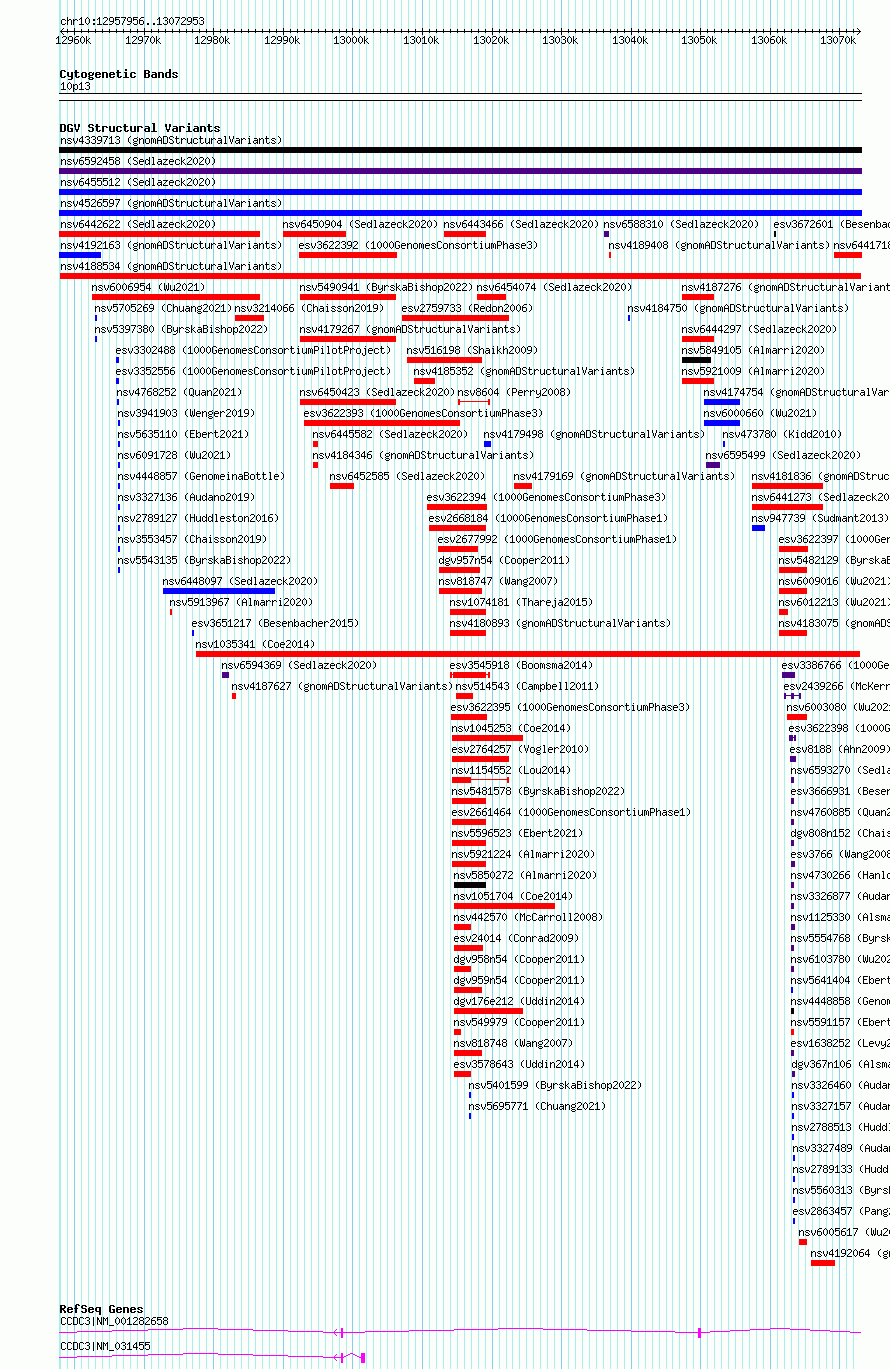
Task: Click nsv6448097 (Sedlazeck2020) label
Action: [x=241, y=581]
